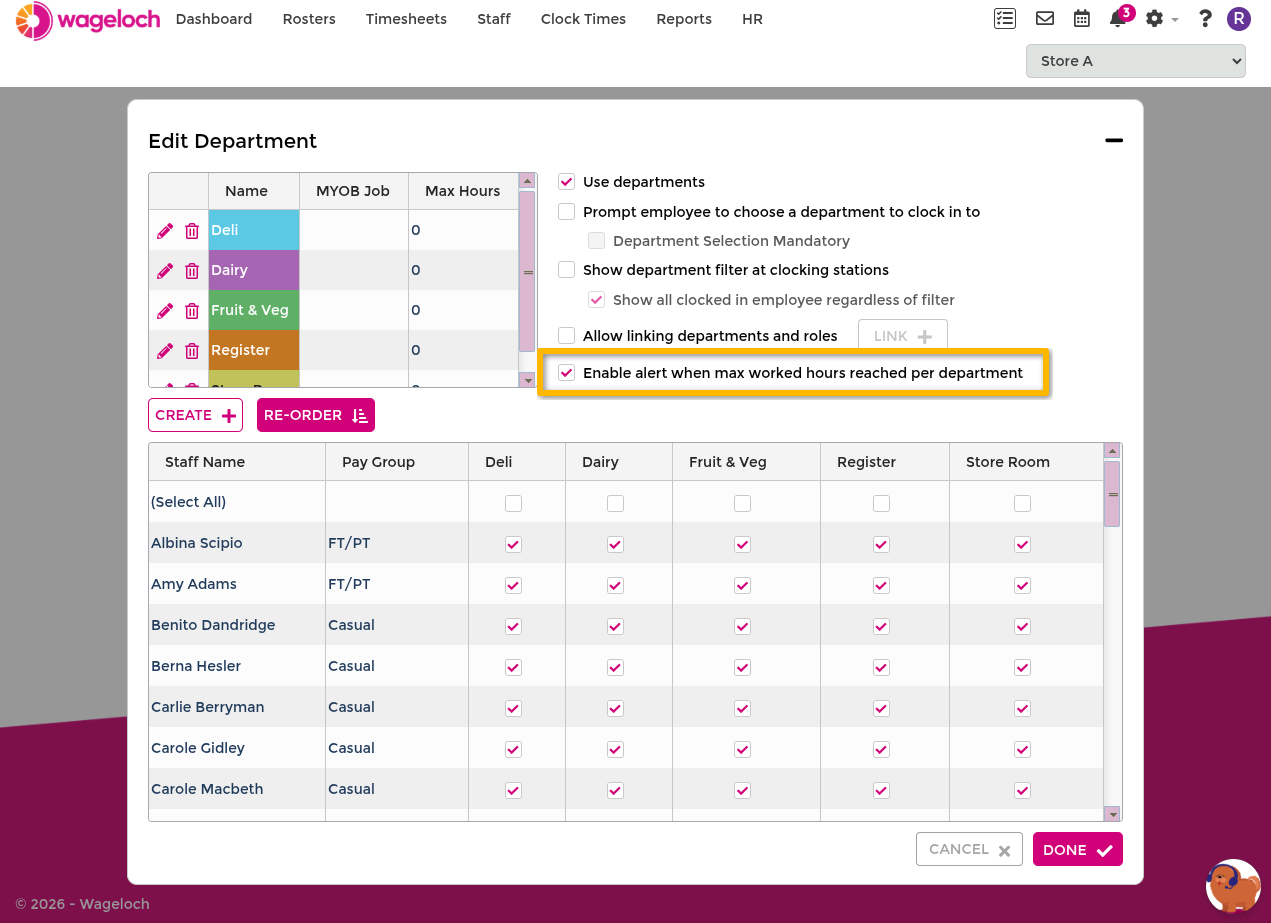
Task: Click the MYOB Job column header
Action: (x=354, y=191)
